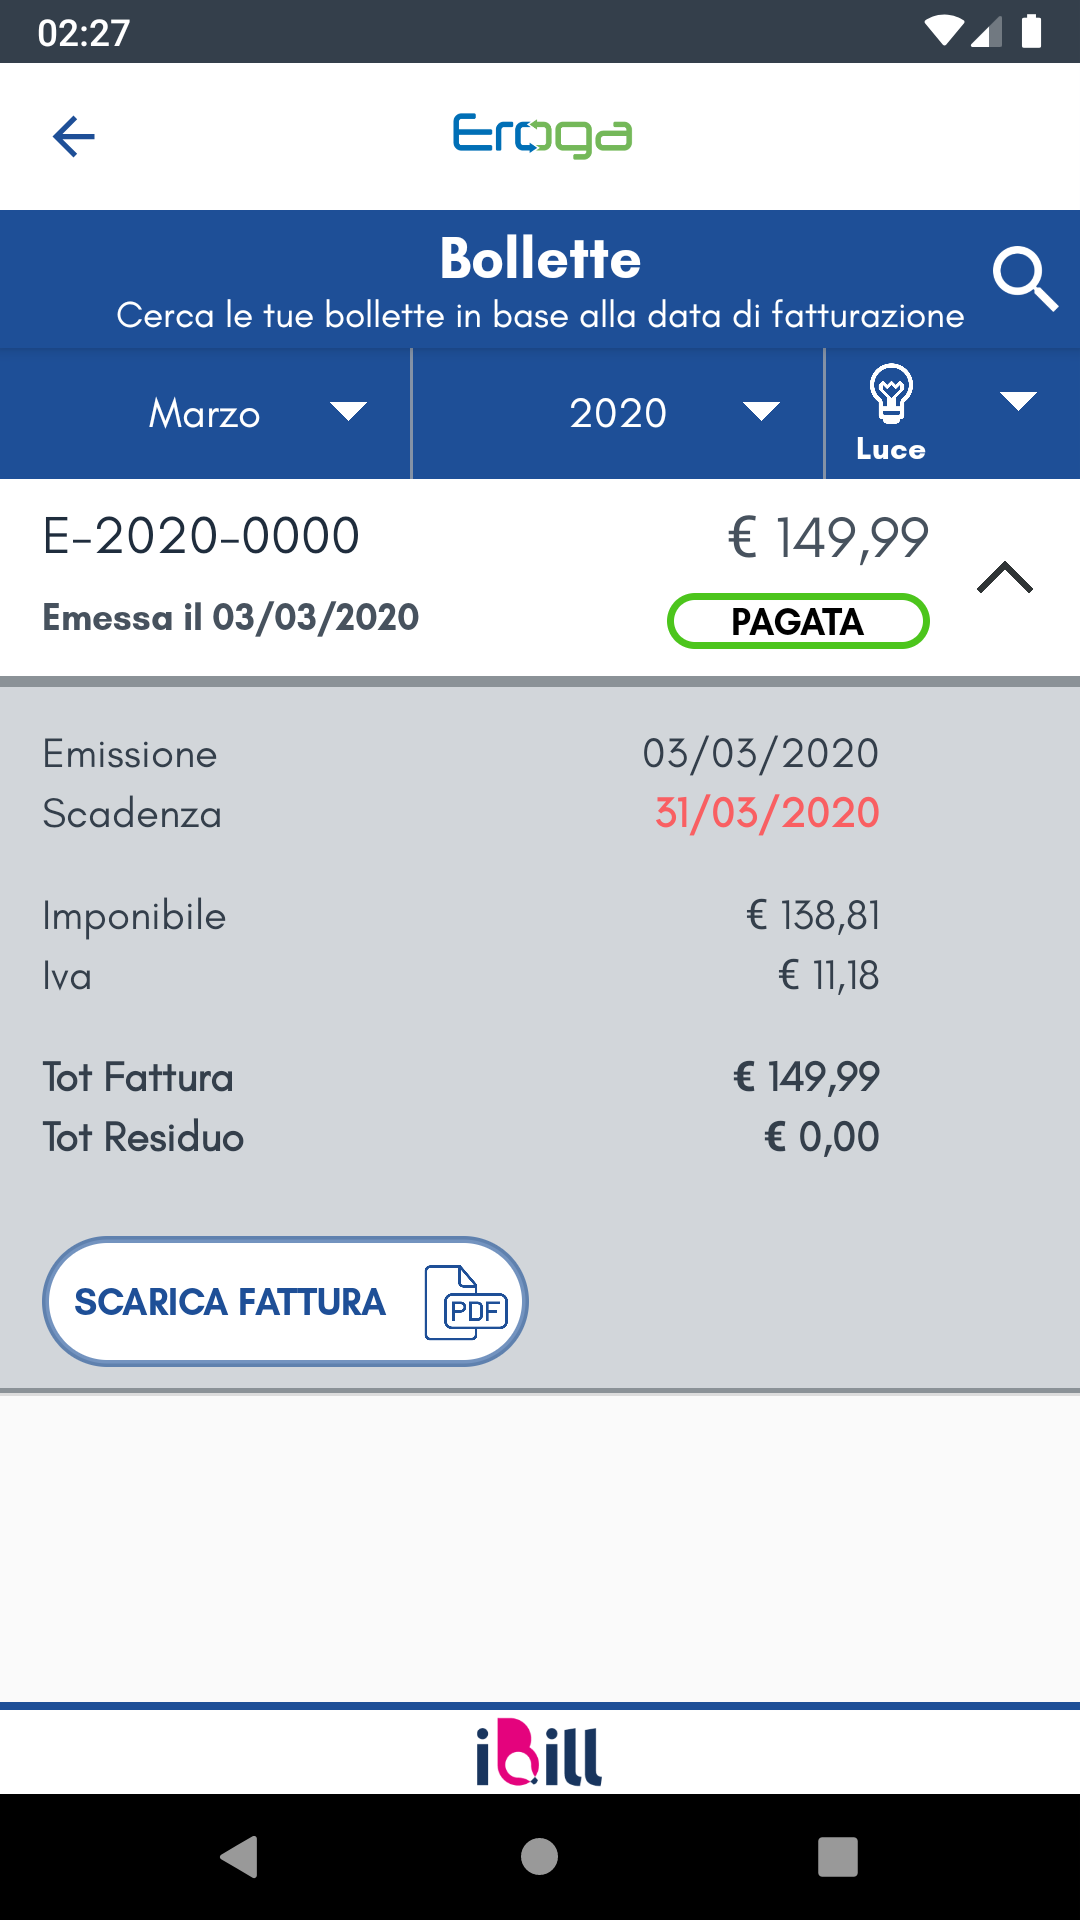Collapse the bill details chevron
Screen dimensions: 1080x1920
point(1004,578)
